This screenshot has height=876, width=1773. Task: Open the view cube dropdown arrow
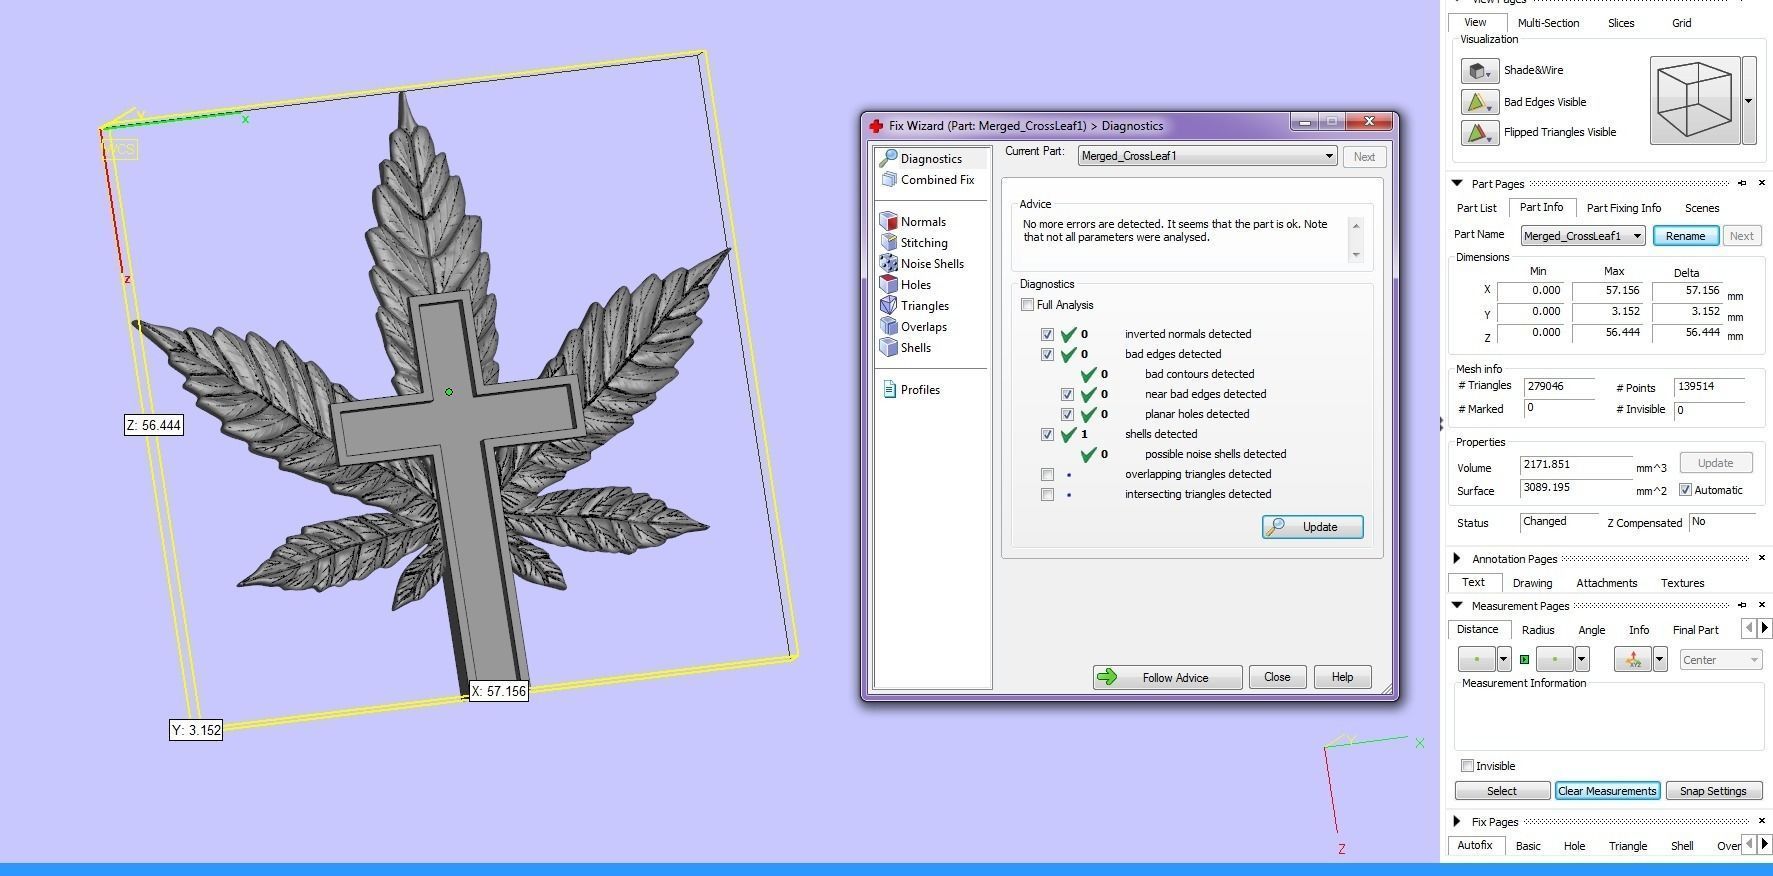(1748, 100)
